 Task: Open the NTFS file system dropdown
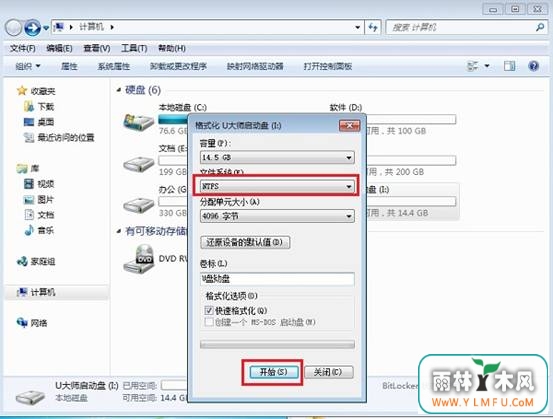277,186
